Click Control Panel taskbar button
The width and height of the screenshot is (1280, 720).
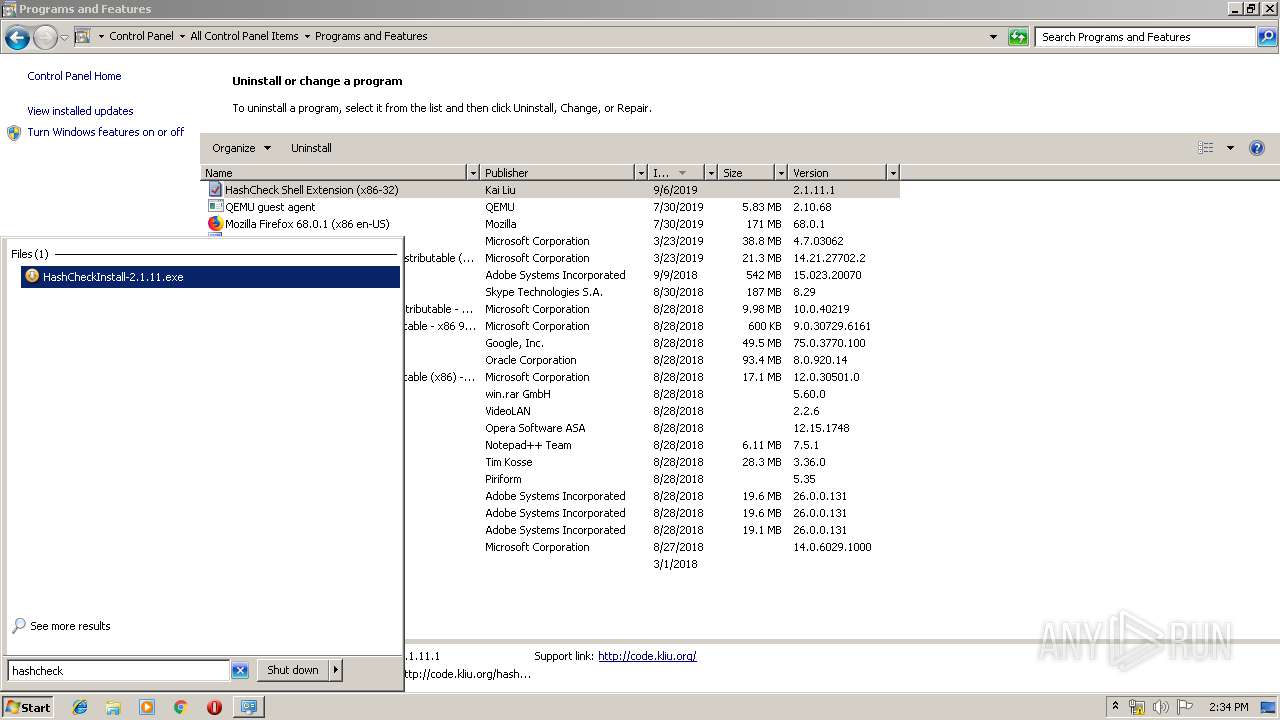click(x=248, y=707)
